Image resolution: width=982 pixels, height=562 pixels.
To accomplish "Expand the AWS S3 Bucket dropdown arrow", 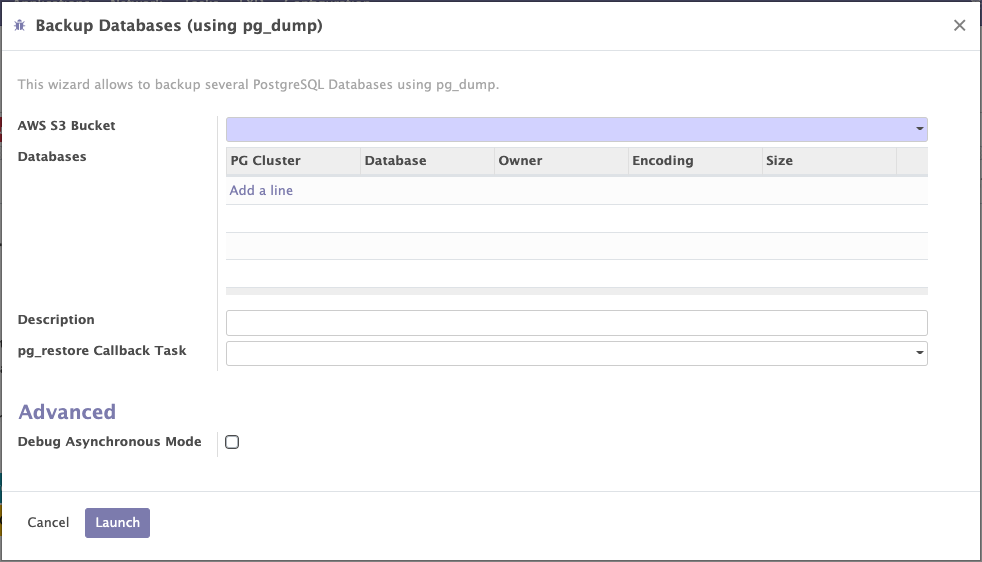I will point(918,130).
